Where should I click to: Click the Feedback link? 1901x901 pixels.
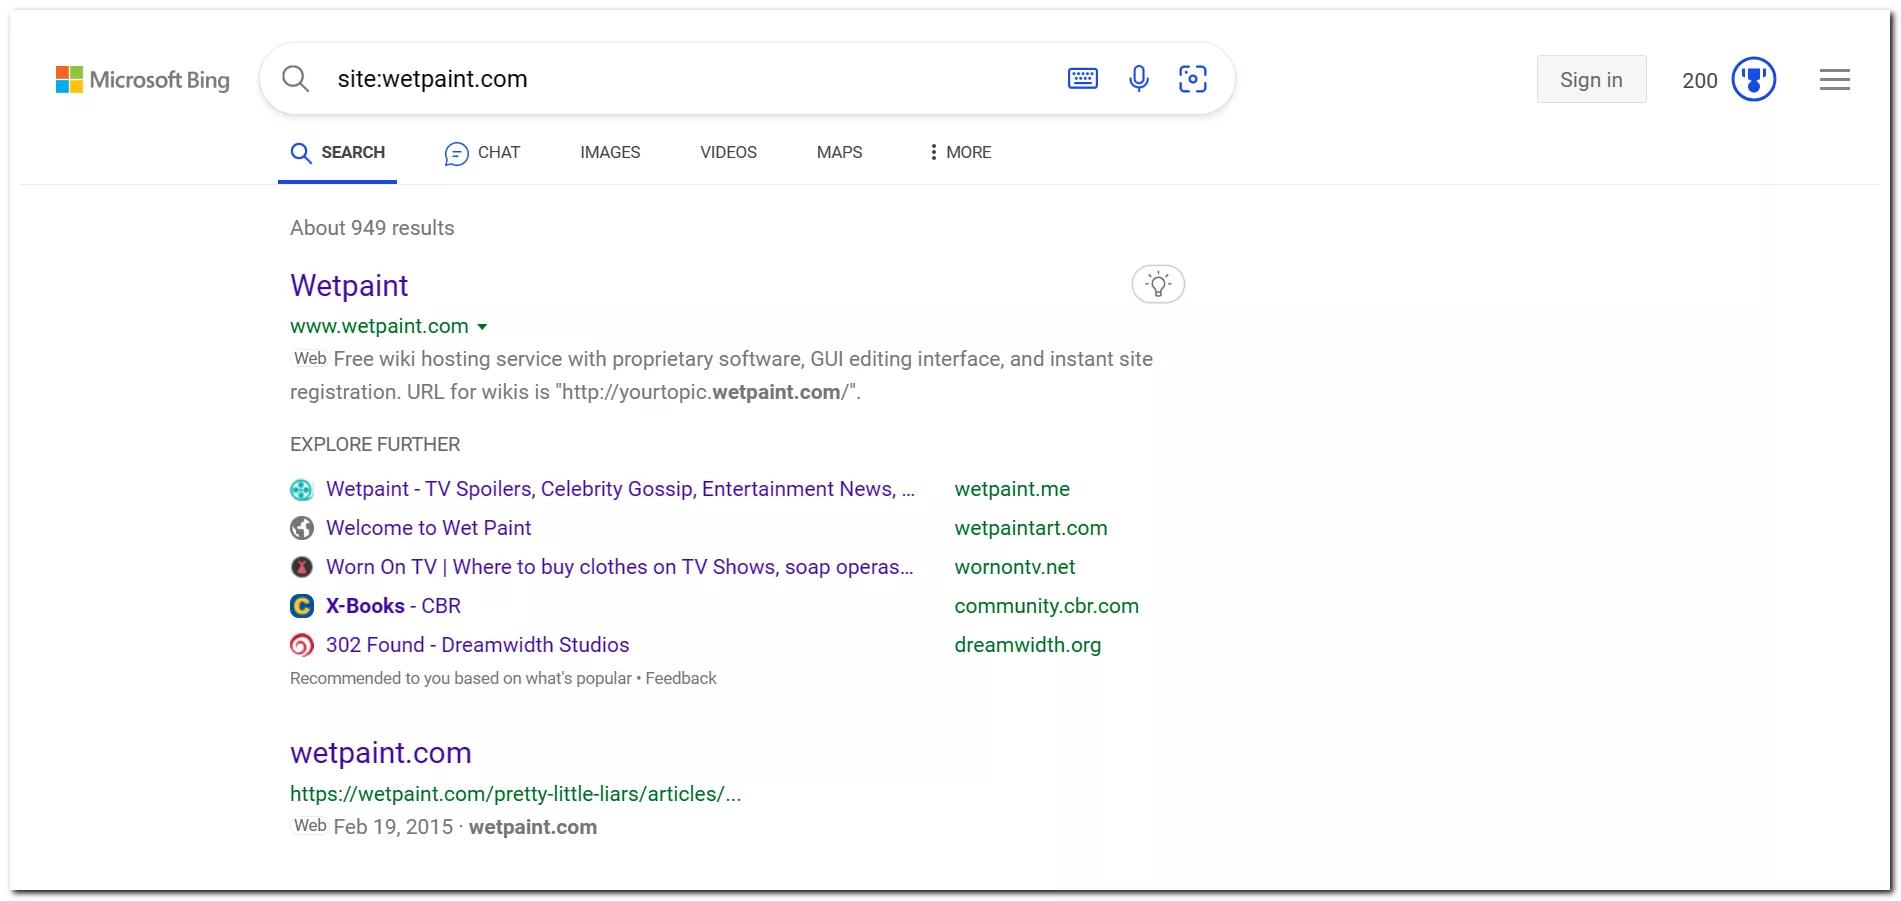click(x=681, y=678)
